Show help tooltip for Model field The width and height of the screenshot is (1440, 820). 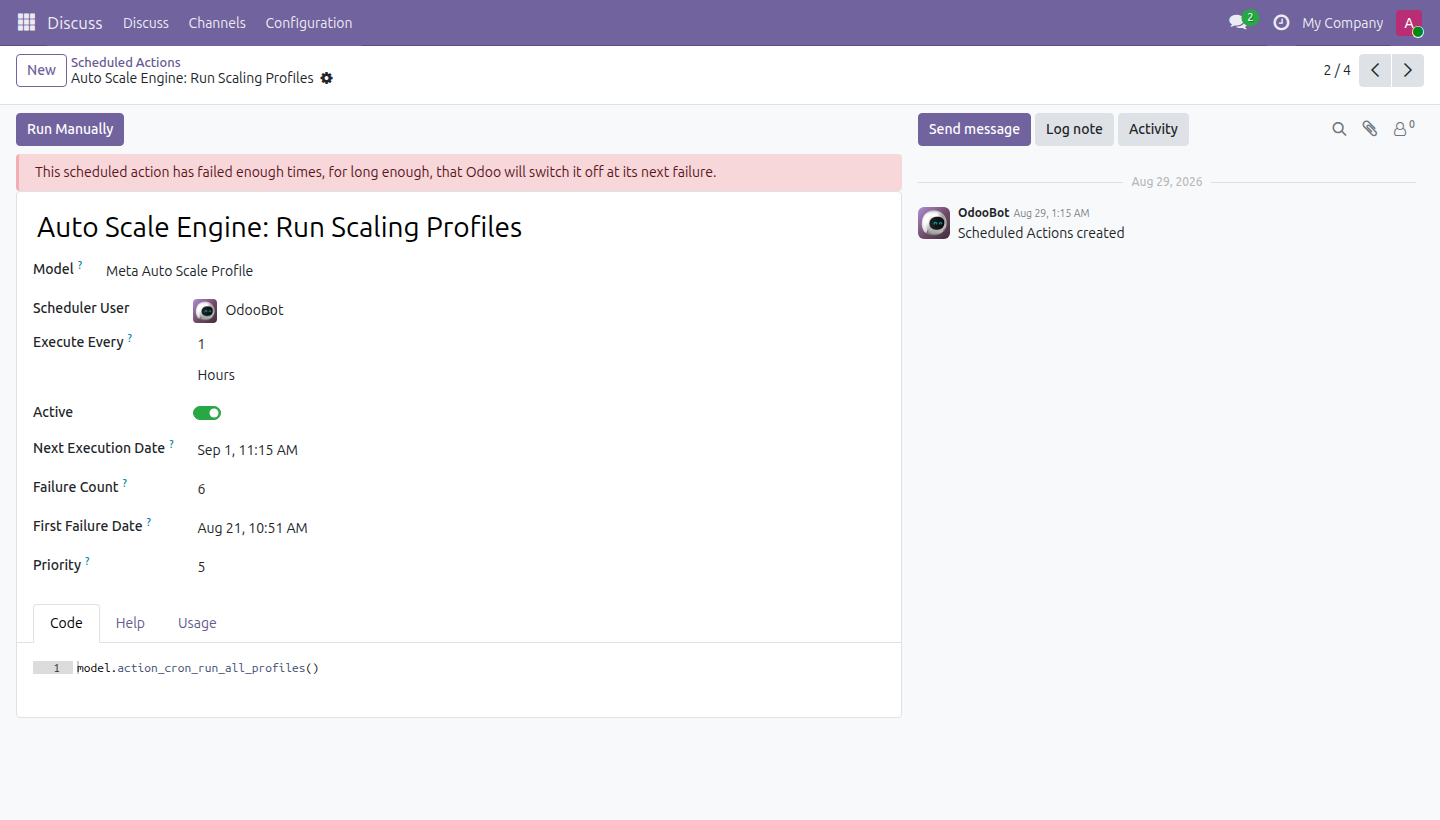click(81, 265)
